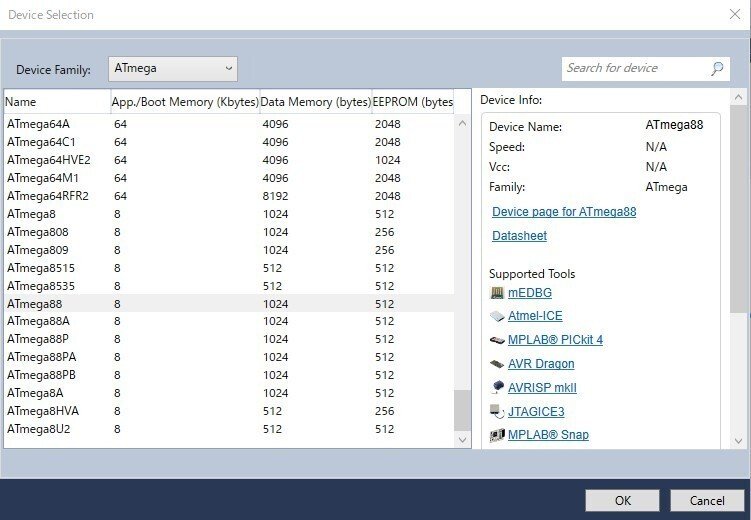
Task: Click the MPLAB Snap tool icon
Action: pyautogui.click(x=497, y=435)
